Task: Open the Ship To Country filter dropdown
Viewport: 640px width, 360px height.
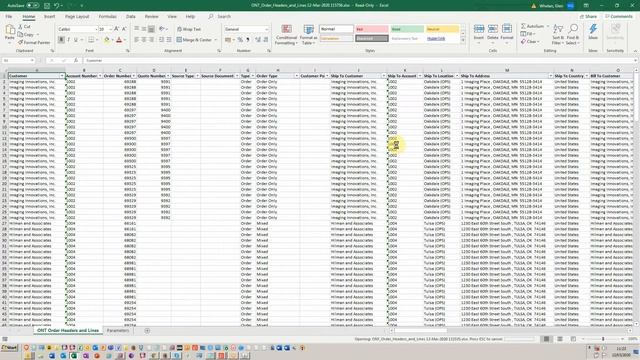Action: (587, 76)
